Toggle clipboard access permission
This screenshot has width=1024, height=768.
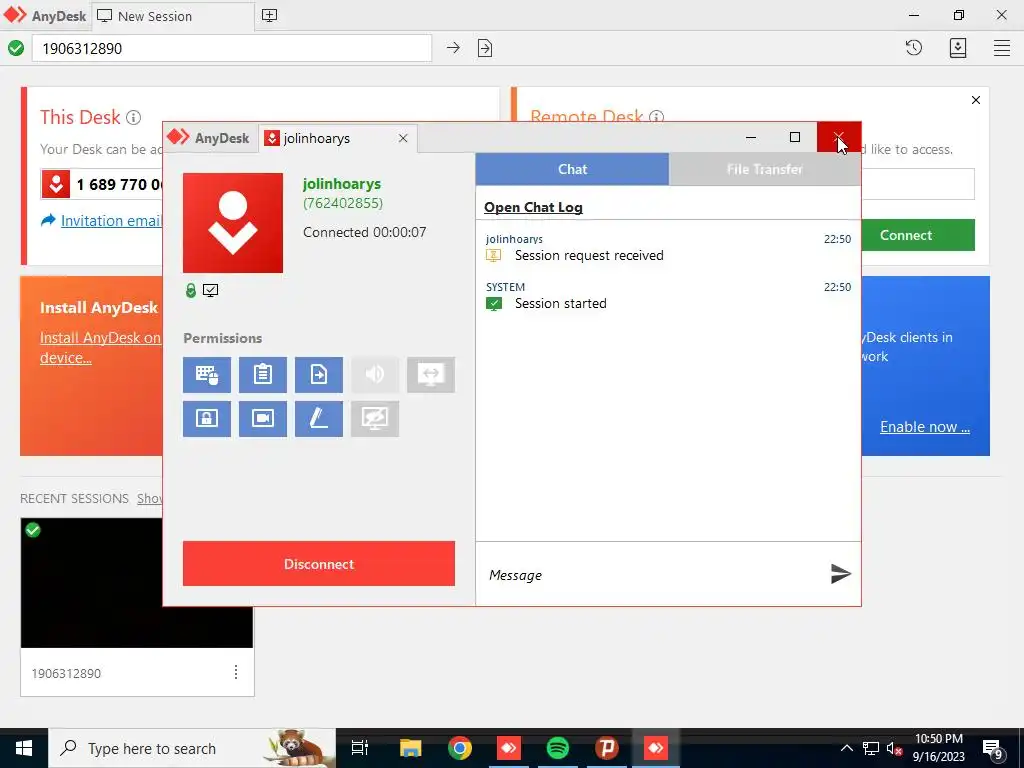coord(263,375)
